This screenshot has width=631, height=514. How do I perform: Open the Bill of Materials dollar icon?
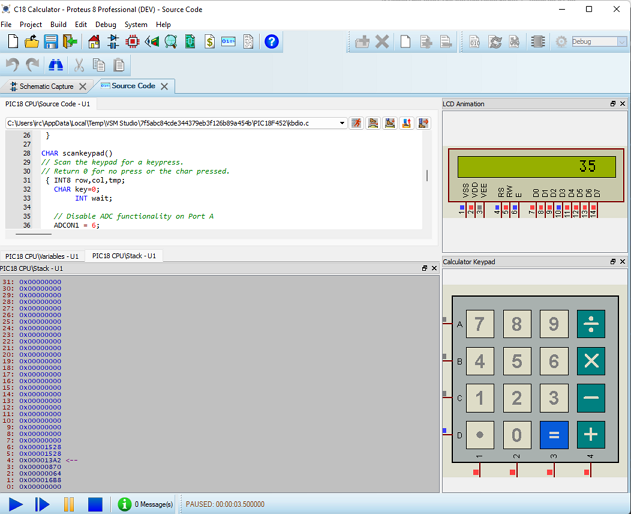(209, 42)
